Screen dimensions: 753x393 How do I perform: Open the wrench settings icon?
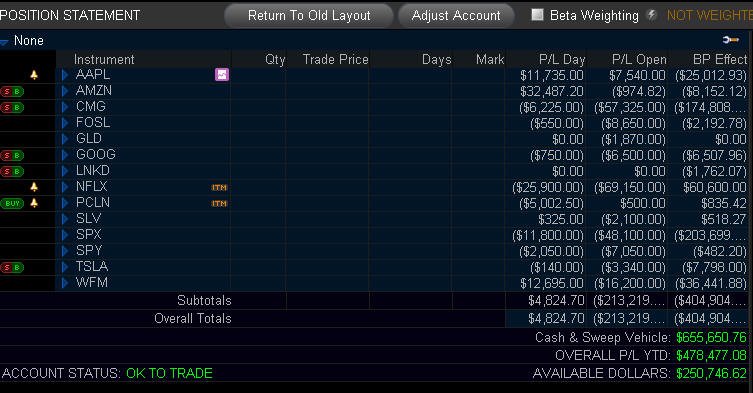(x=730, y=40)
